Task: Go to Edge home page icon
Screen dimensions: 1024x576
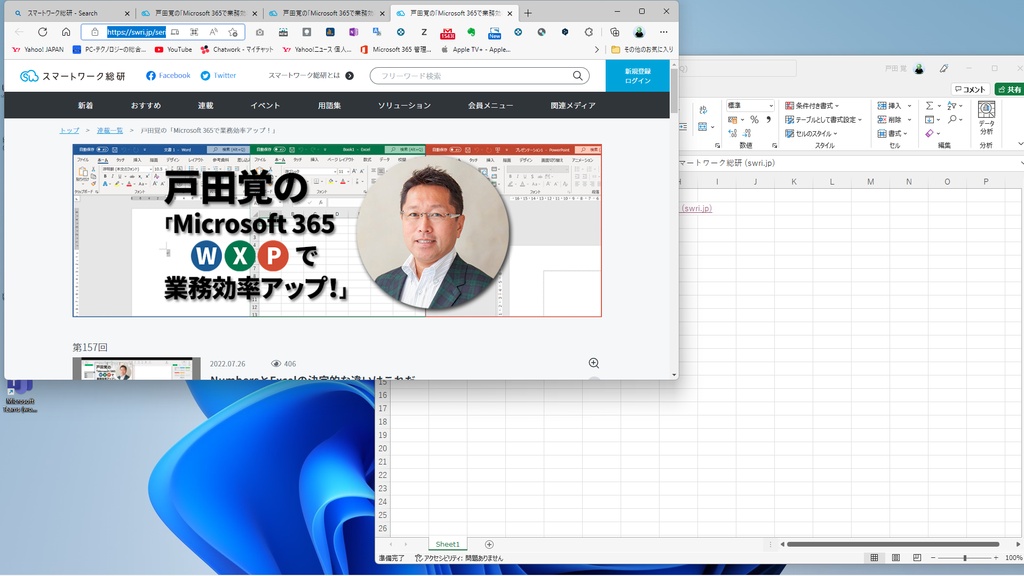Action: click(66, 32)
